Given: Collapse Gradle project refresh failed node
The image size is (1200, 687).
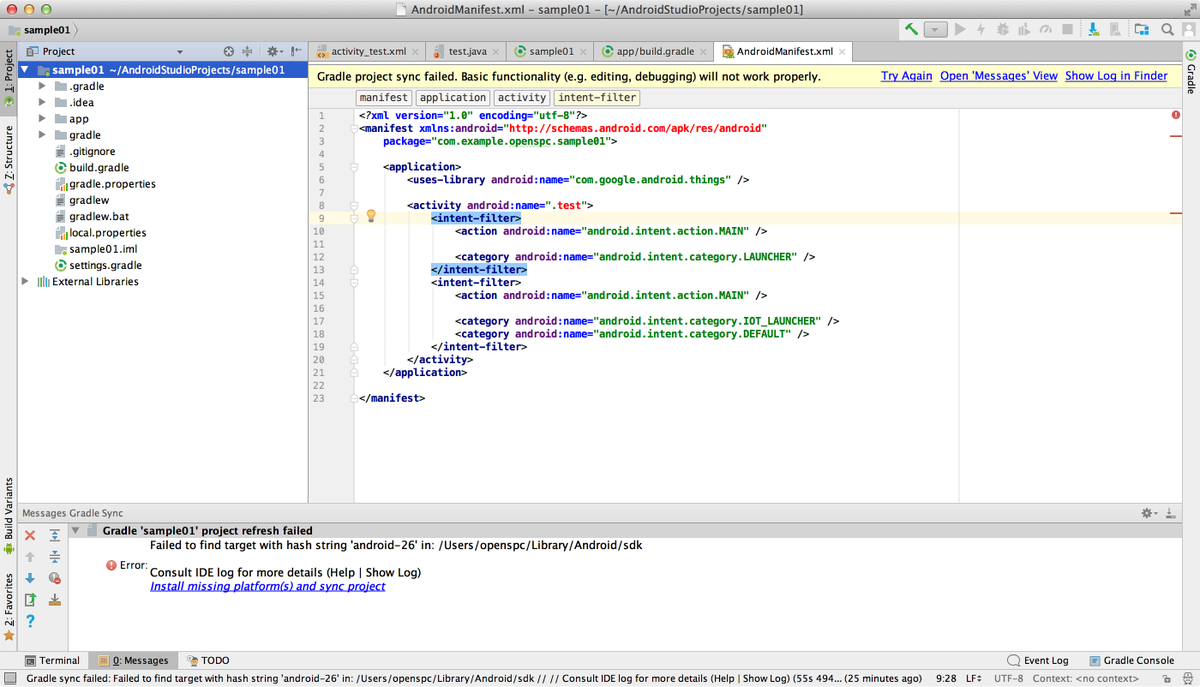Looking at the screenshot, I should tap(74, 531).
